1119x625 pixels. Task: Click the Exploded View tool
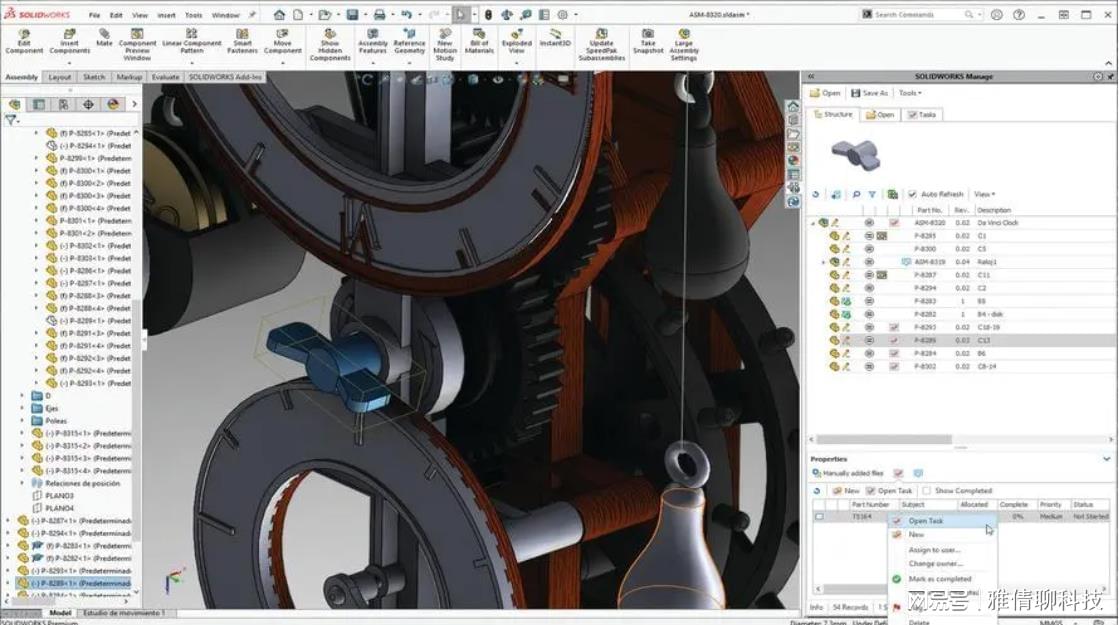point(517,42)
